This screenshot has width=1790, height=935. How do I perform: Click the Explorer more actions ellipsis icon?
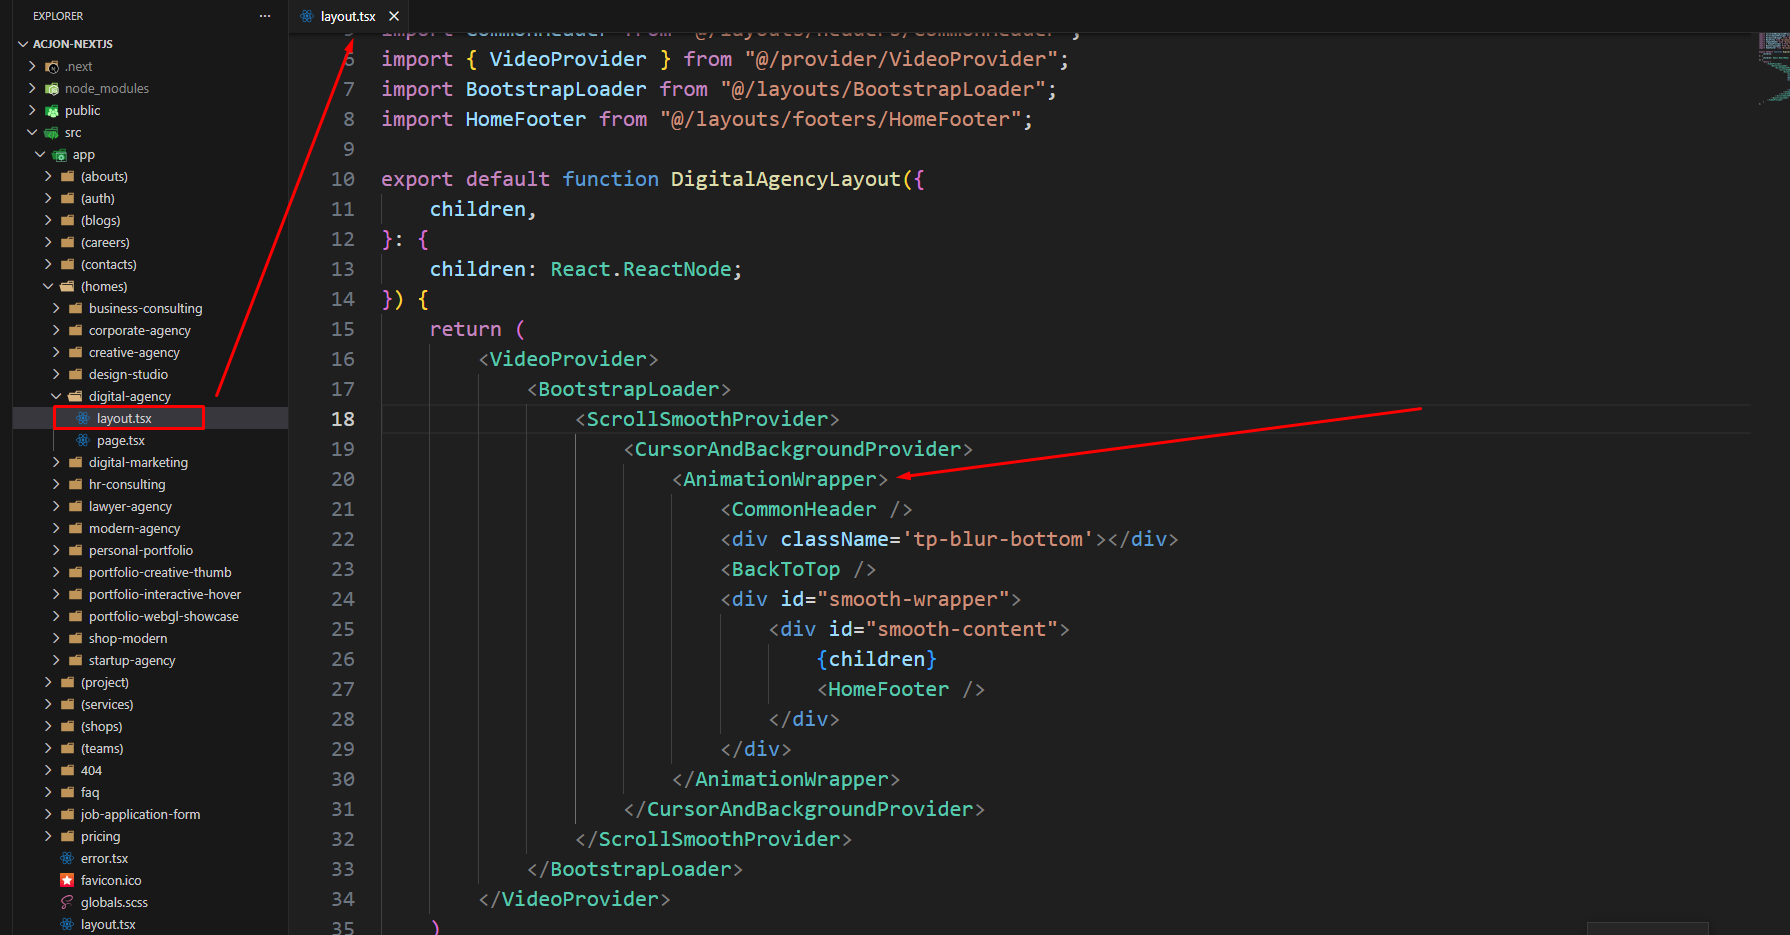pyautogui.click(x=264, y=16)
